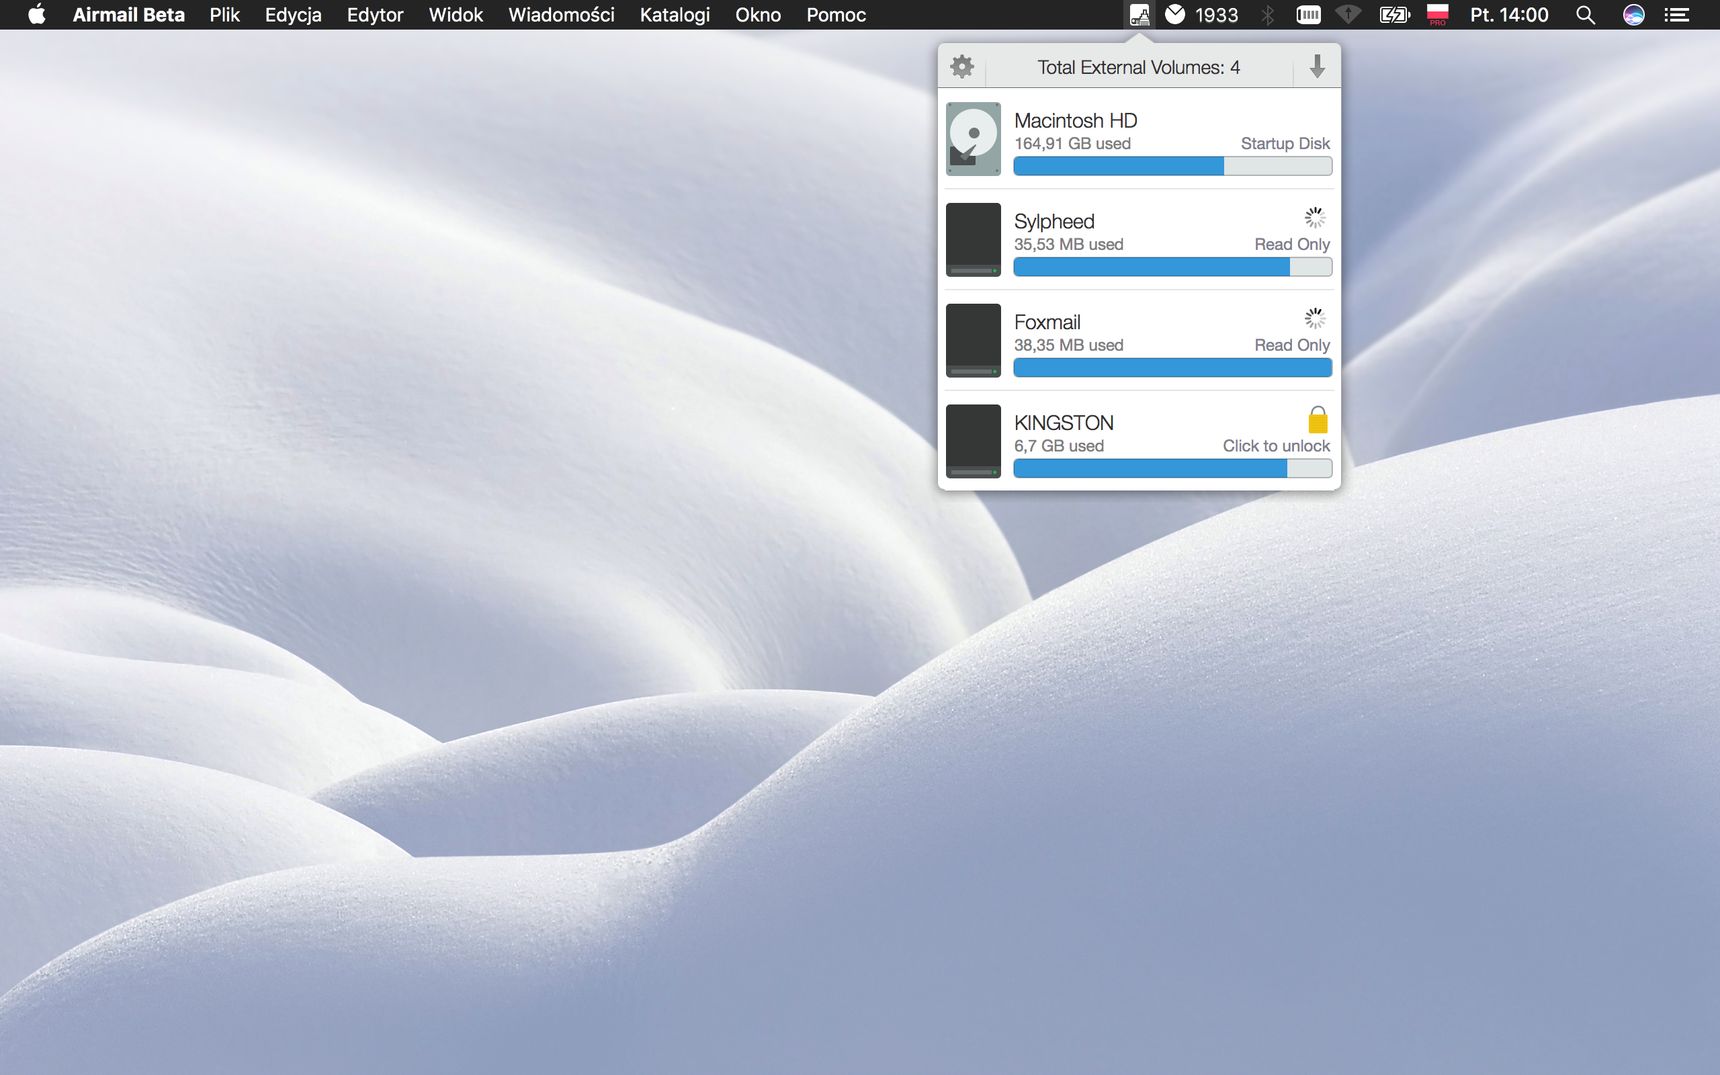The width and height of the screenshot is (1720, 1075).
Task: Click the 'Read Only' label for Sylpheed
Action: coord(1292,245)
